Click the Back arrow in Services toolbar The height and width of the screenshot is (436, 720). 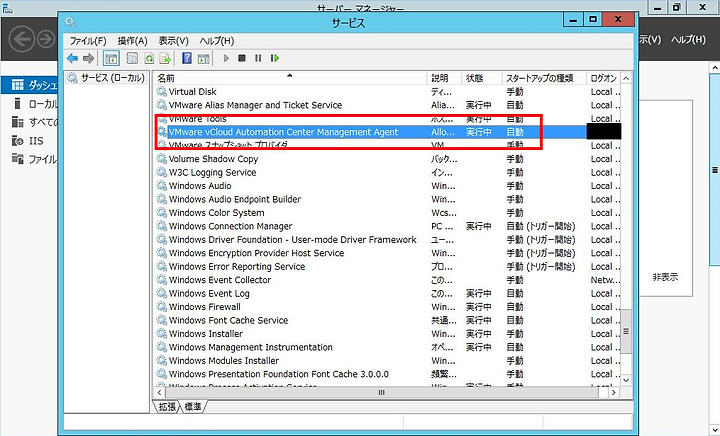click(73, 58)
